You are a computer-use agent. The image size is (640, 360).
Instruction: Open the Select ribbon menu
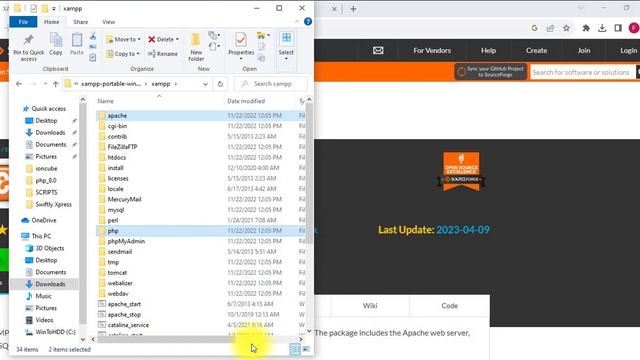pos(286,46)
